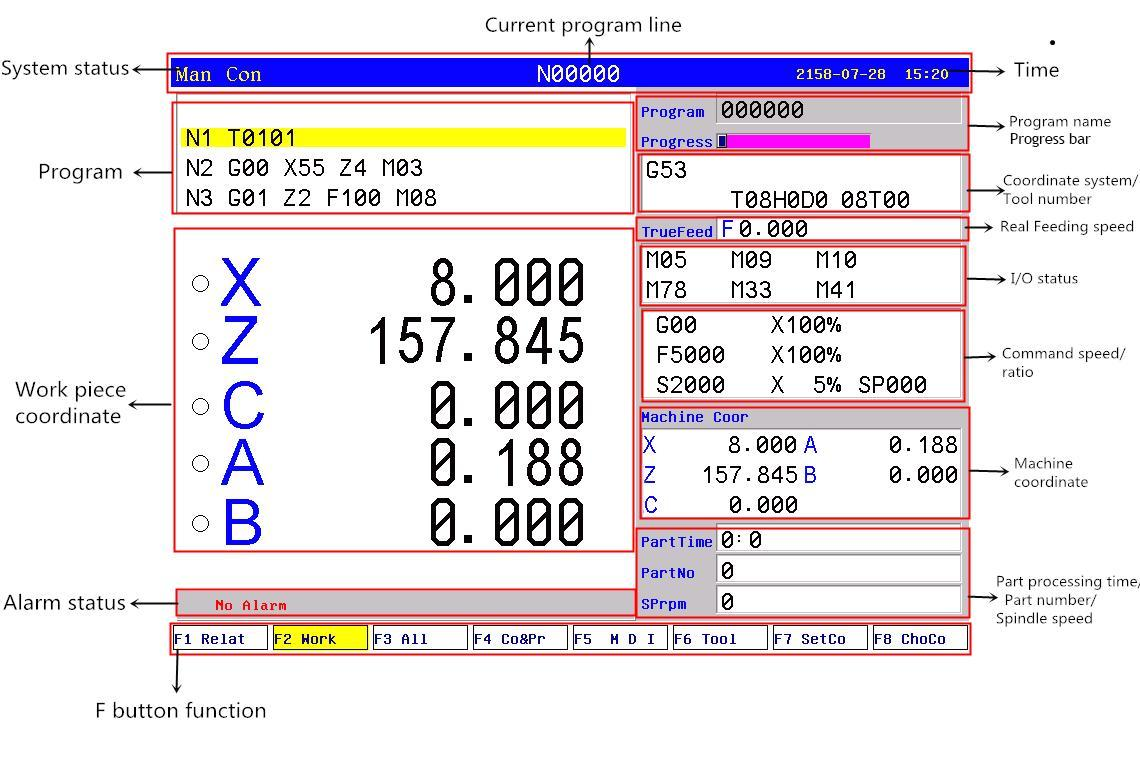Click the PartTime value field
The image size is (1140, 770).
coord(839,540)
